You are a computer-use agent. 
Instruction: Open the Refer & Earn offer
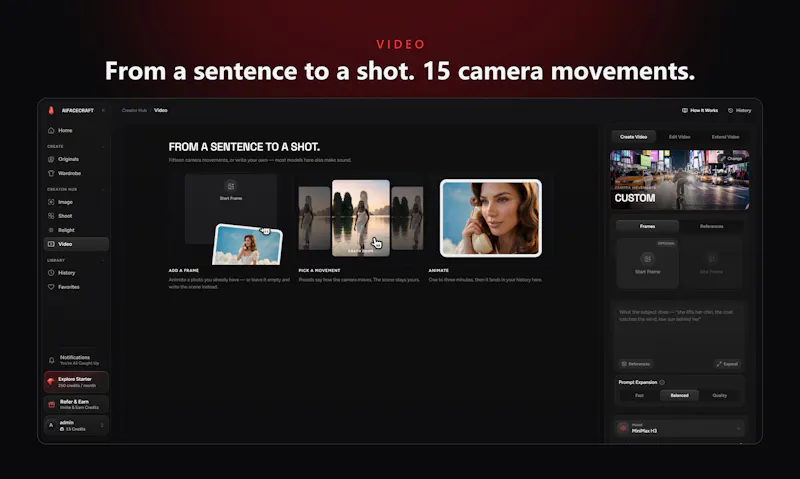(x=76, y=404)
